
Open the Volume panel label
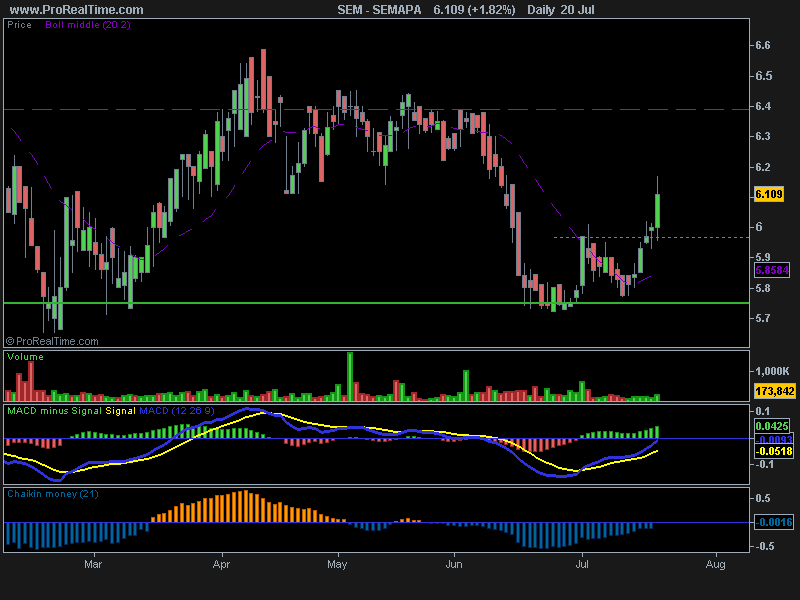(x=25, y=356)
